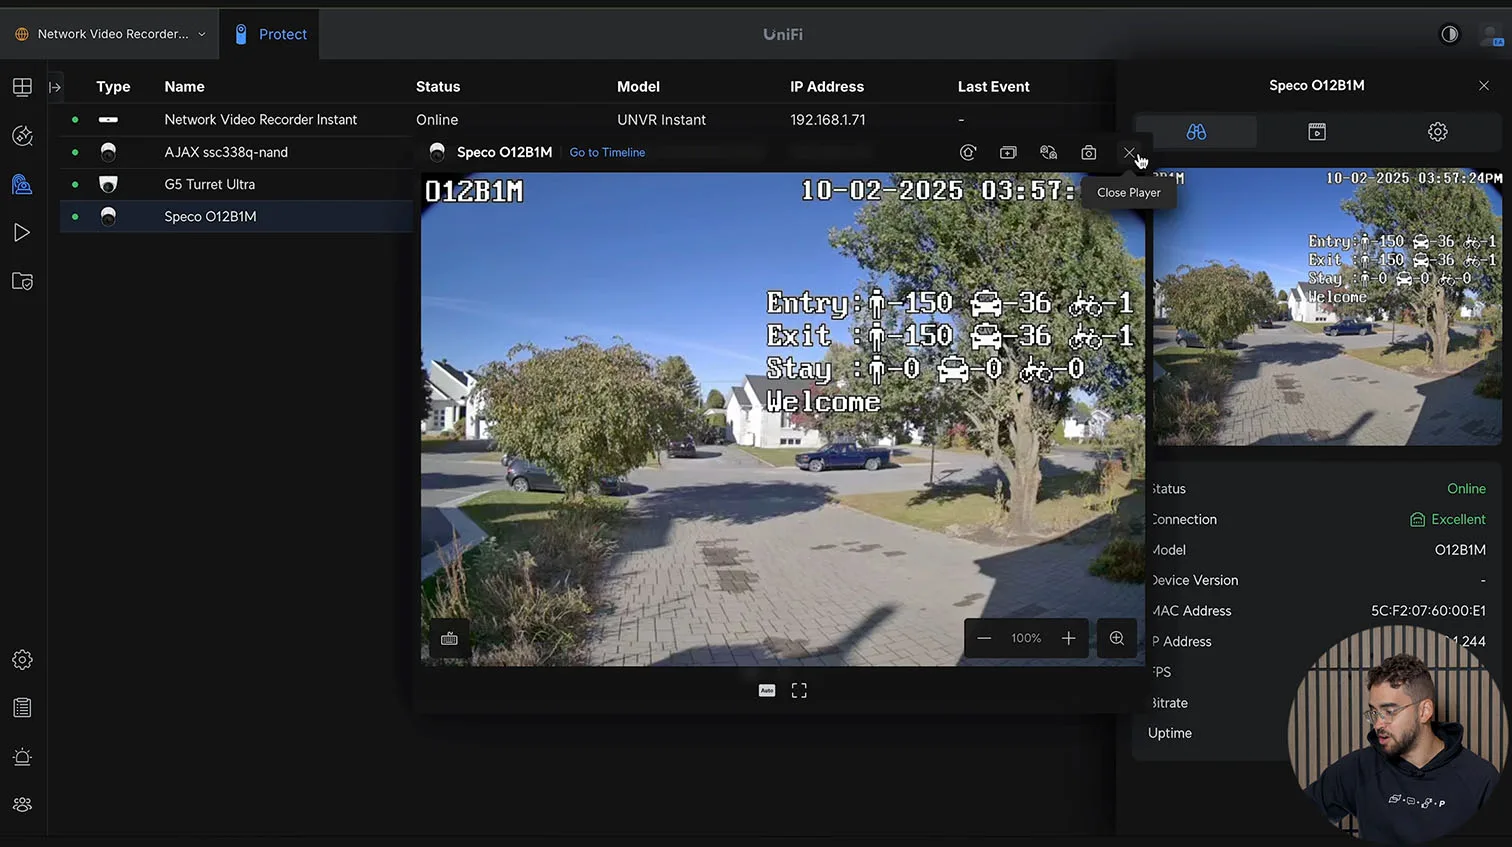This screenshot has width=1512, height=847.
Task: Click the camera preview thumbnail in side panel
Action: 1327,306
